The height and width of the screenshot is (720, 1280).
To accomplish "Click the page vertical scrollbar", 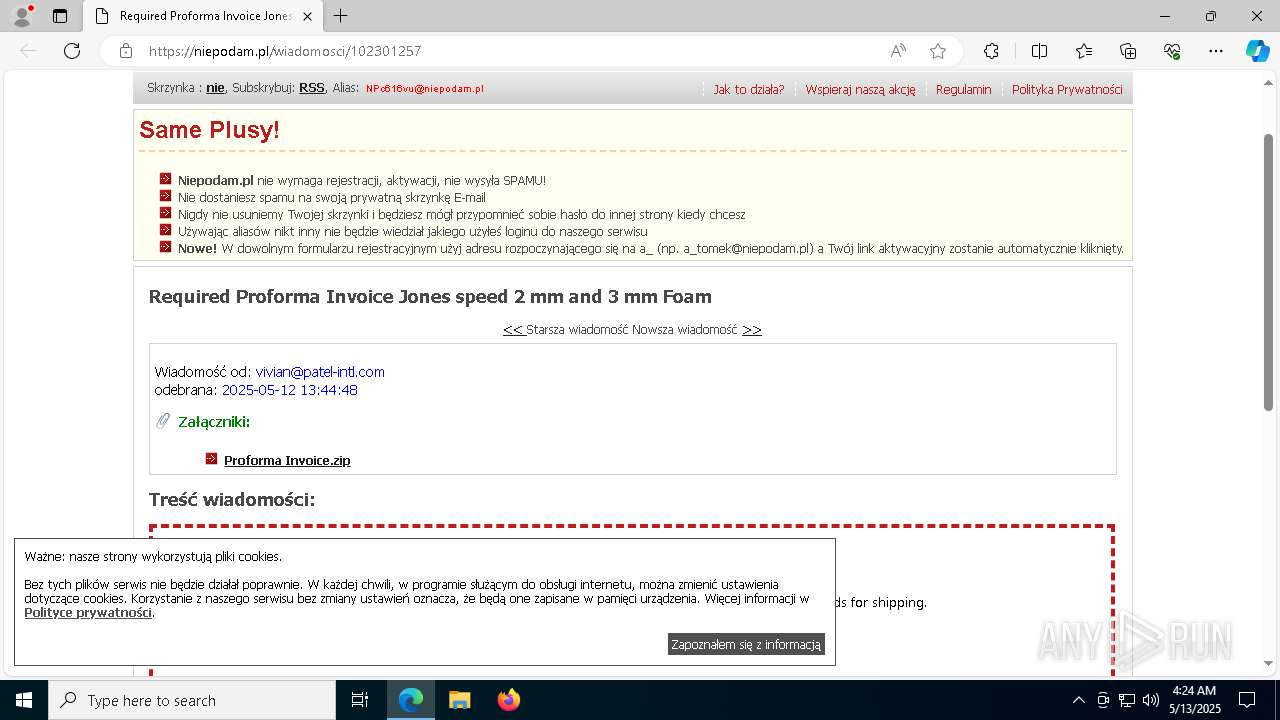I will pos(1269,270).
